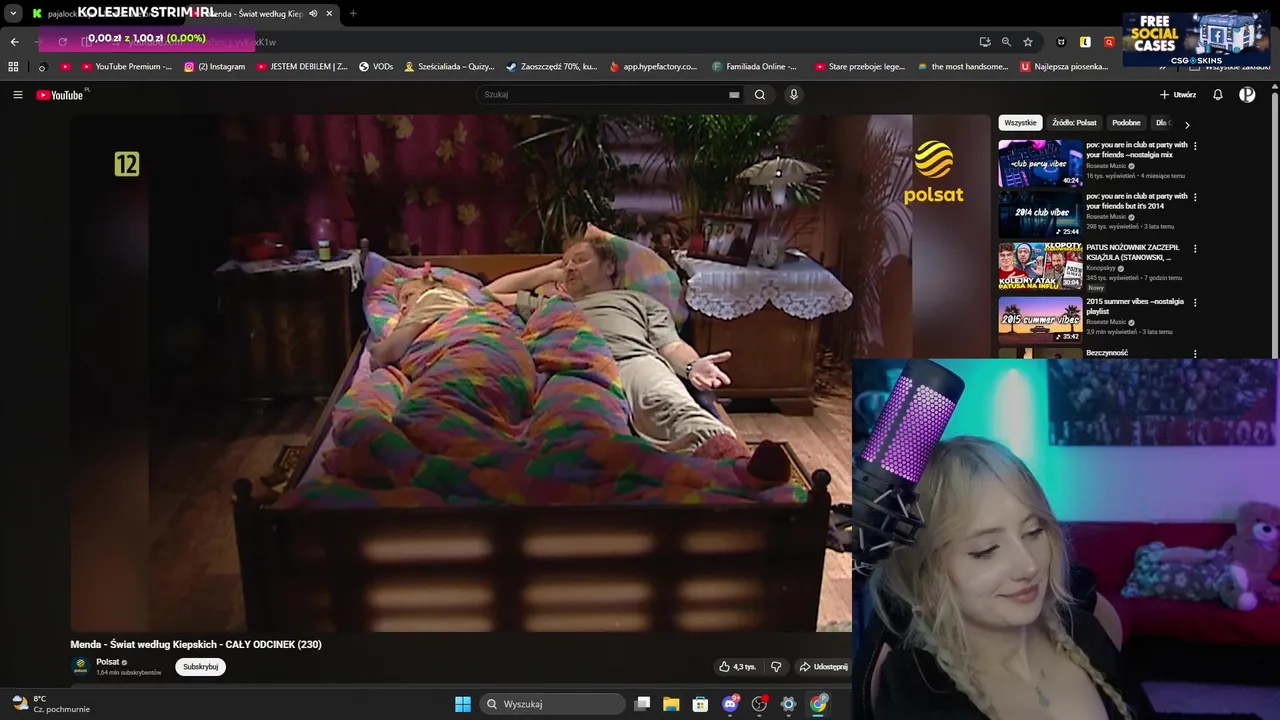
Task: Open the YouTube hamburger guide menu
Action: (17, 95)
